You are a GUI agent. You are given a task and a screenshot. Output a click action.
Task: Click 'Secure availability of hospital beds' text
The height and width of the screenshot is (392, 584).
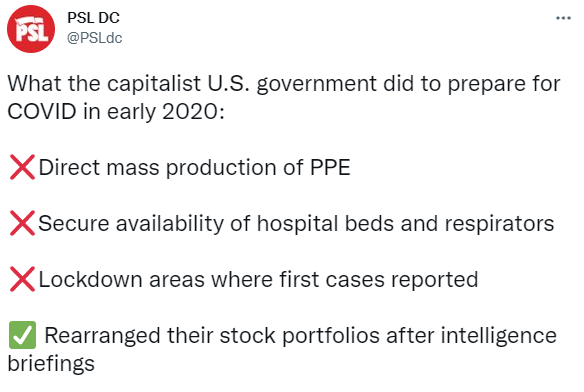216,224
